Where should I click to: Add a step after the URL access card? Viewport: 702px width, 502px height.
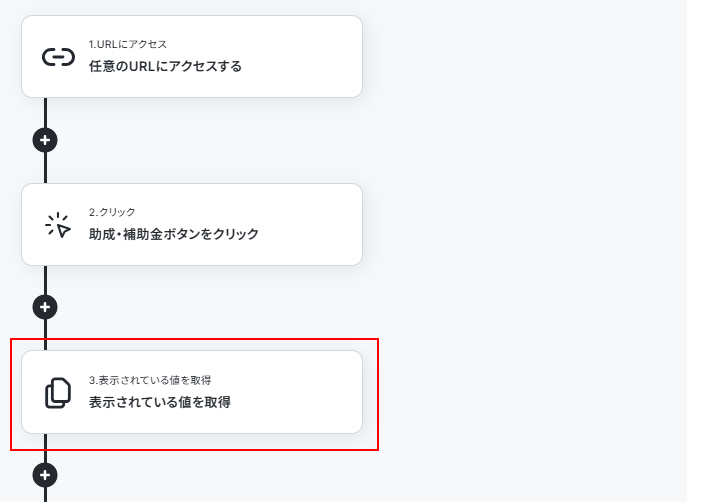tap(45, 140)
